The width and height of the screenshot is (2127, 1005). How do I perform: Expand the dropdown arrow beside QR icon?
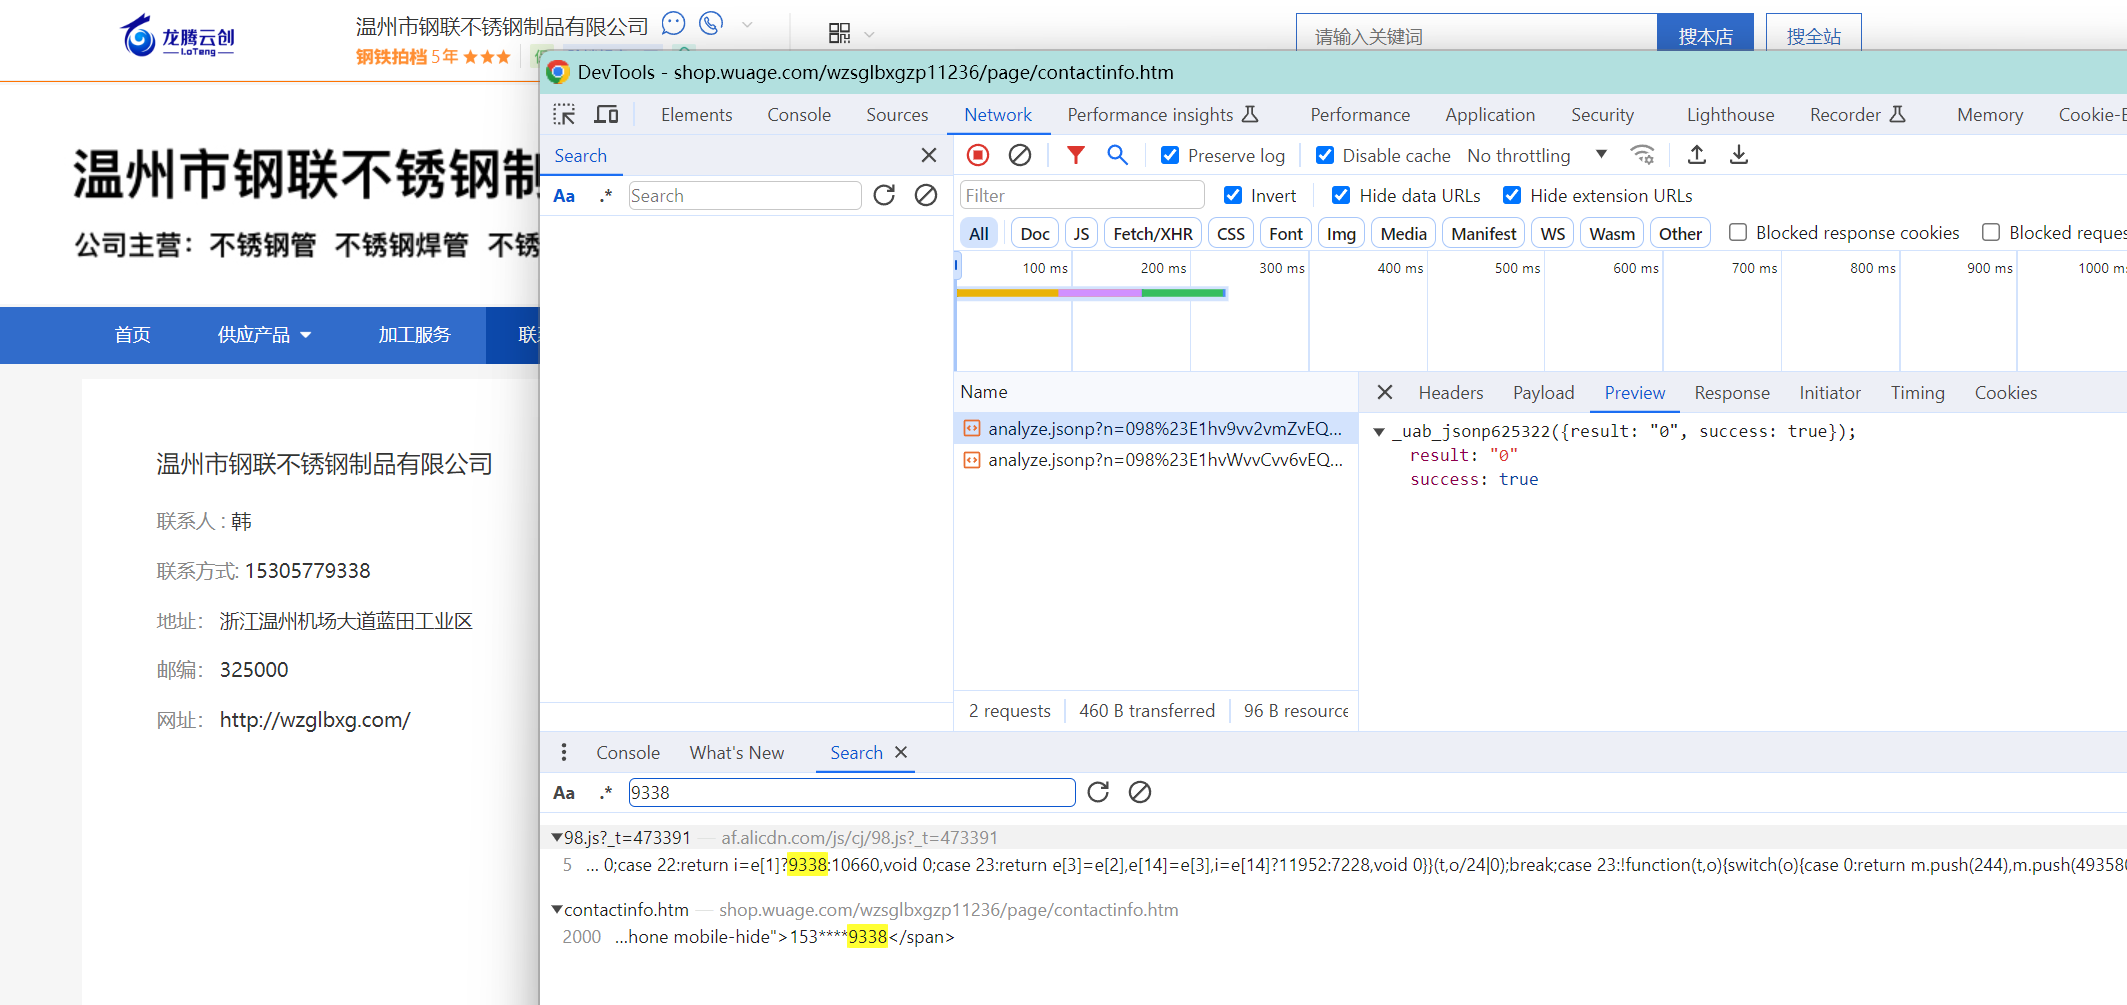pos(869,35)
